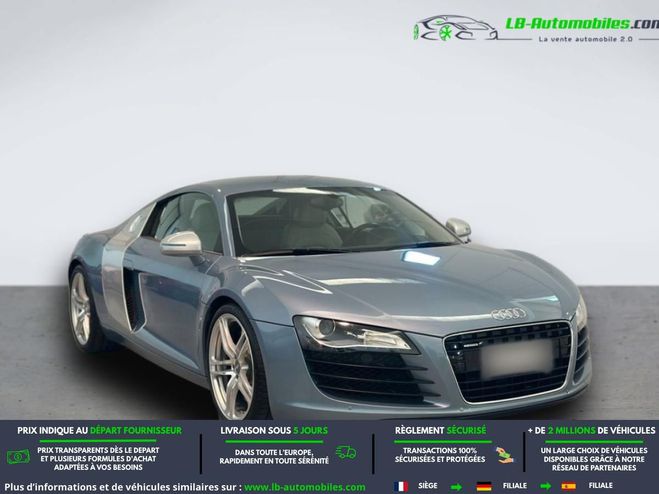Image resolution: width=659 pixels, height=494 pixels.
Task: Click the French flag icon
Action: (401, 486)
